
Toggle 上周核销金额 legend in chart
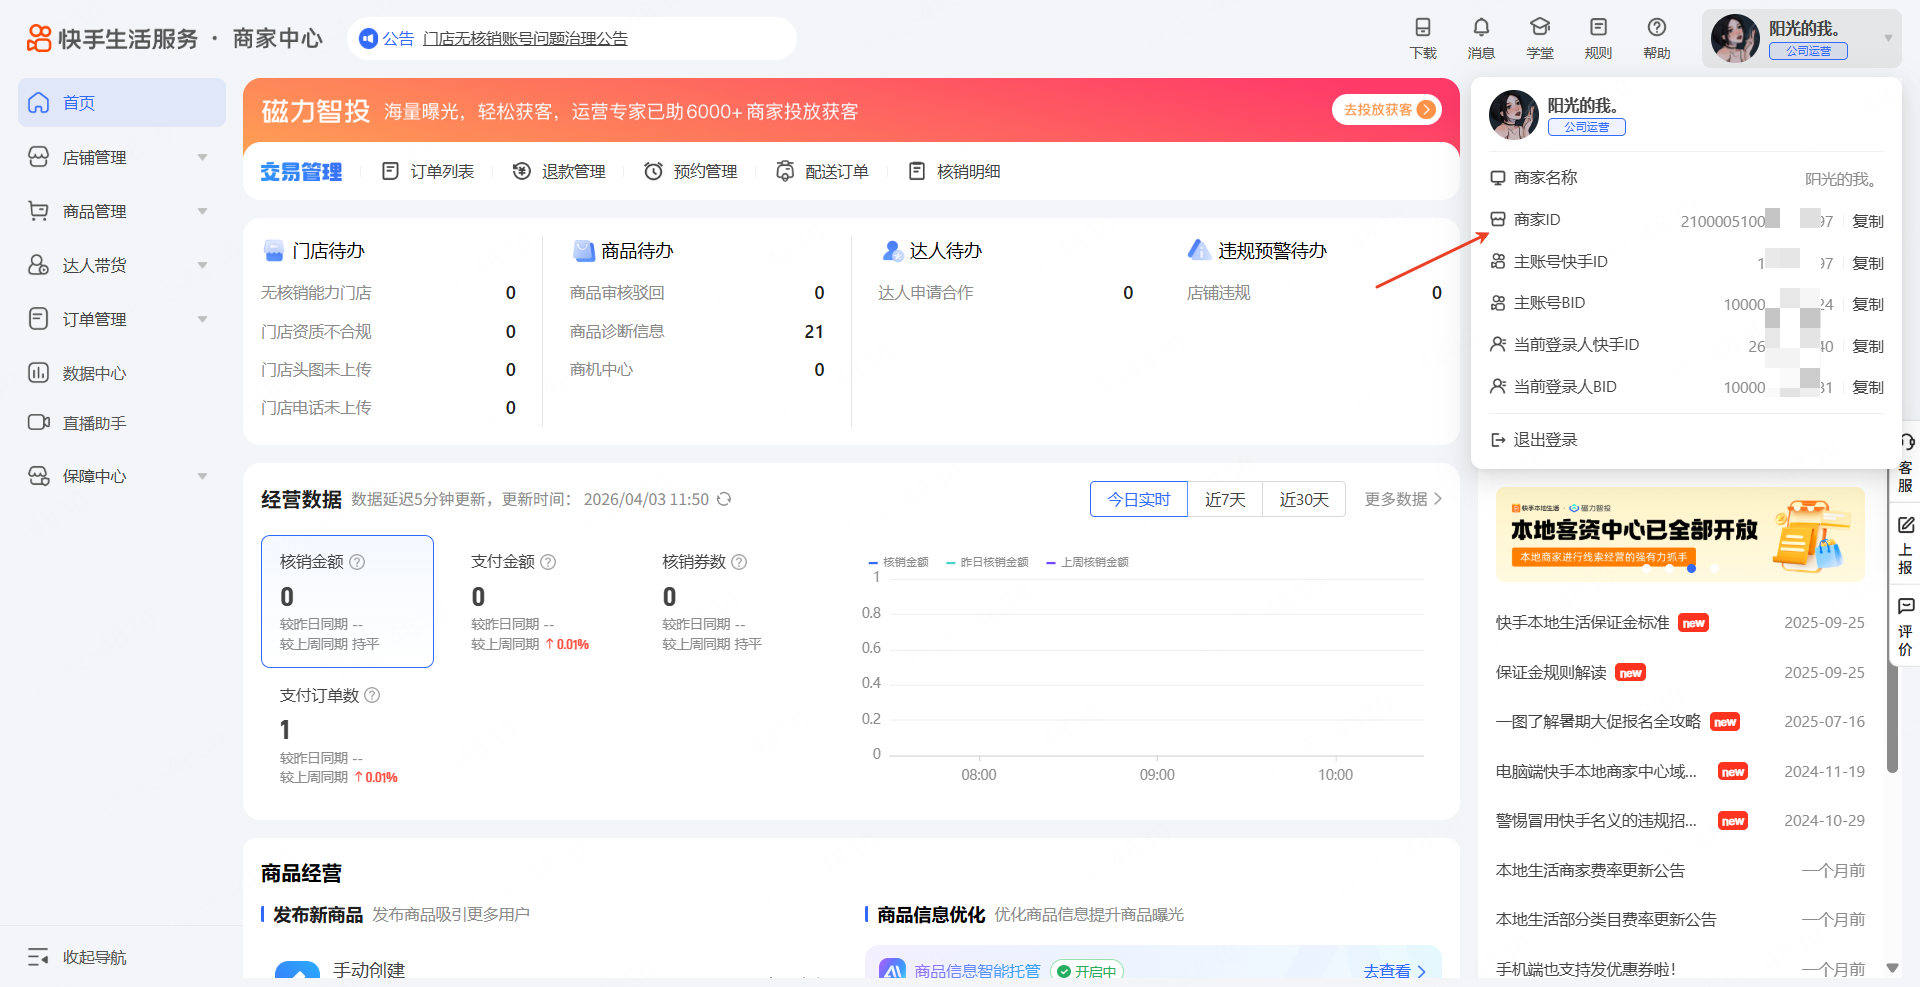(1087, 562)
